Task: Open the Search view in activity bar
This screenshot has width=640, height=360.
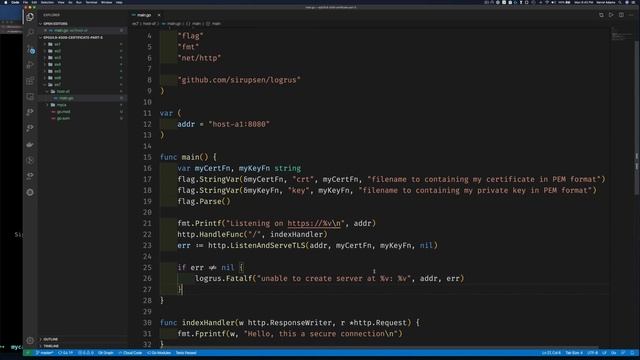Action: [30, 33]
